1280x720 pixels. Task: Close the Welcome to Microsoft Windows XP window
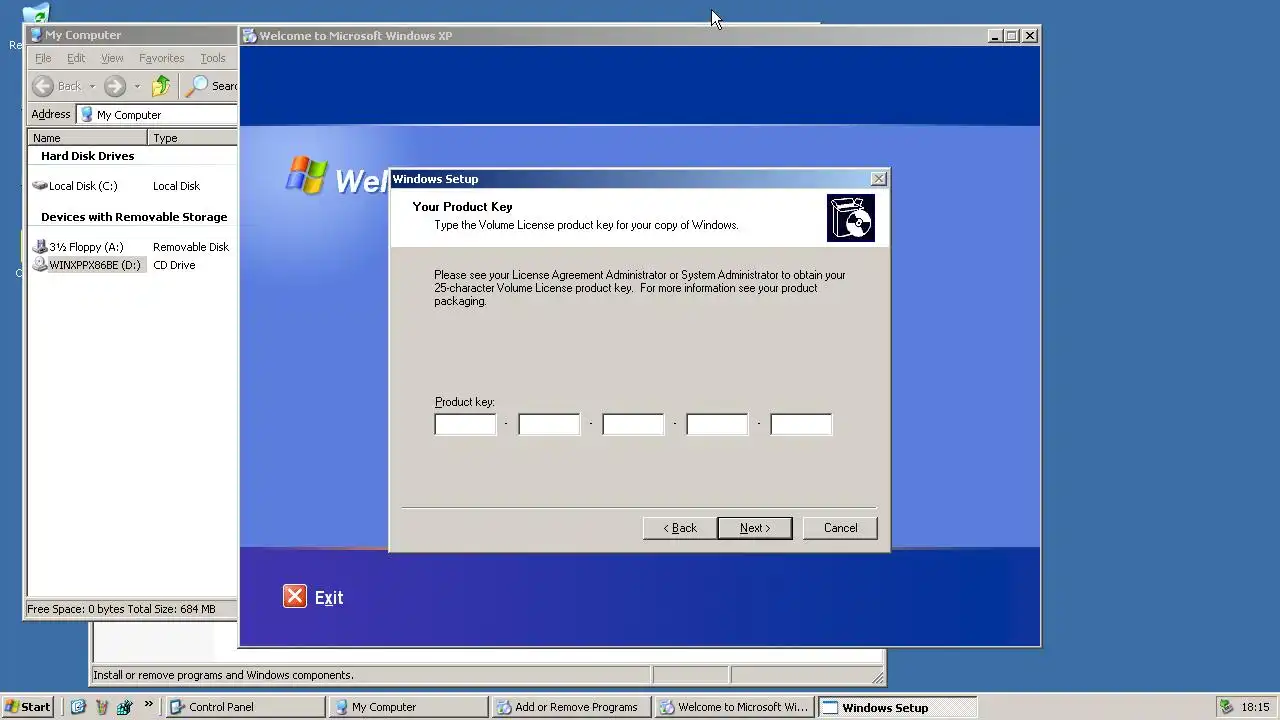(x=1030, y=36)
